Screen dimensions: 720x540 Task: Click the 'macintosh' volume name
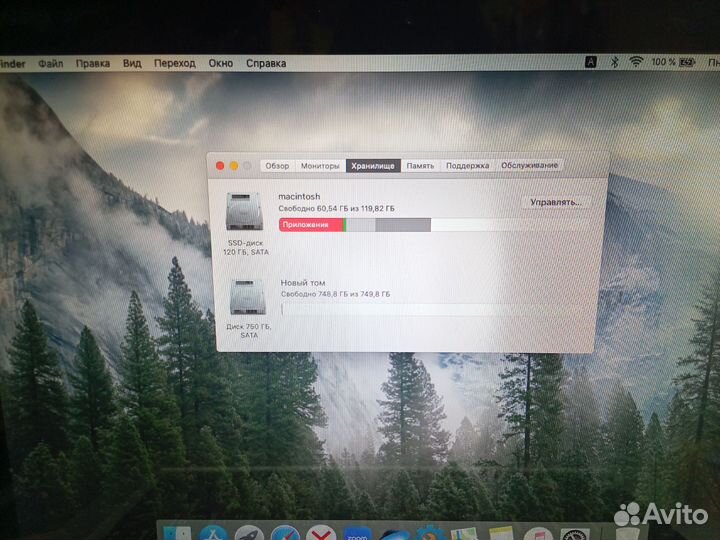pos(299,197)
